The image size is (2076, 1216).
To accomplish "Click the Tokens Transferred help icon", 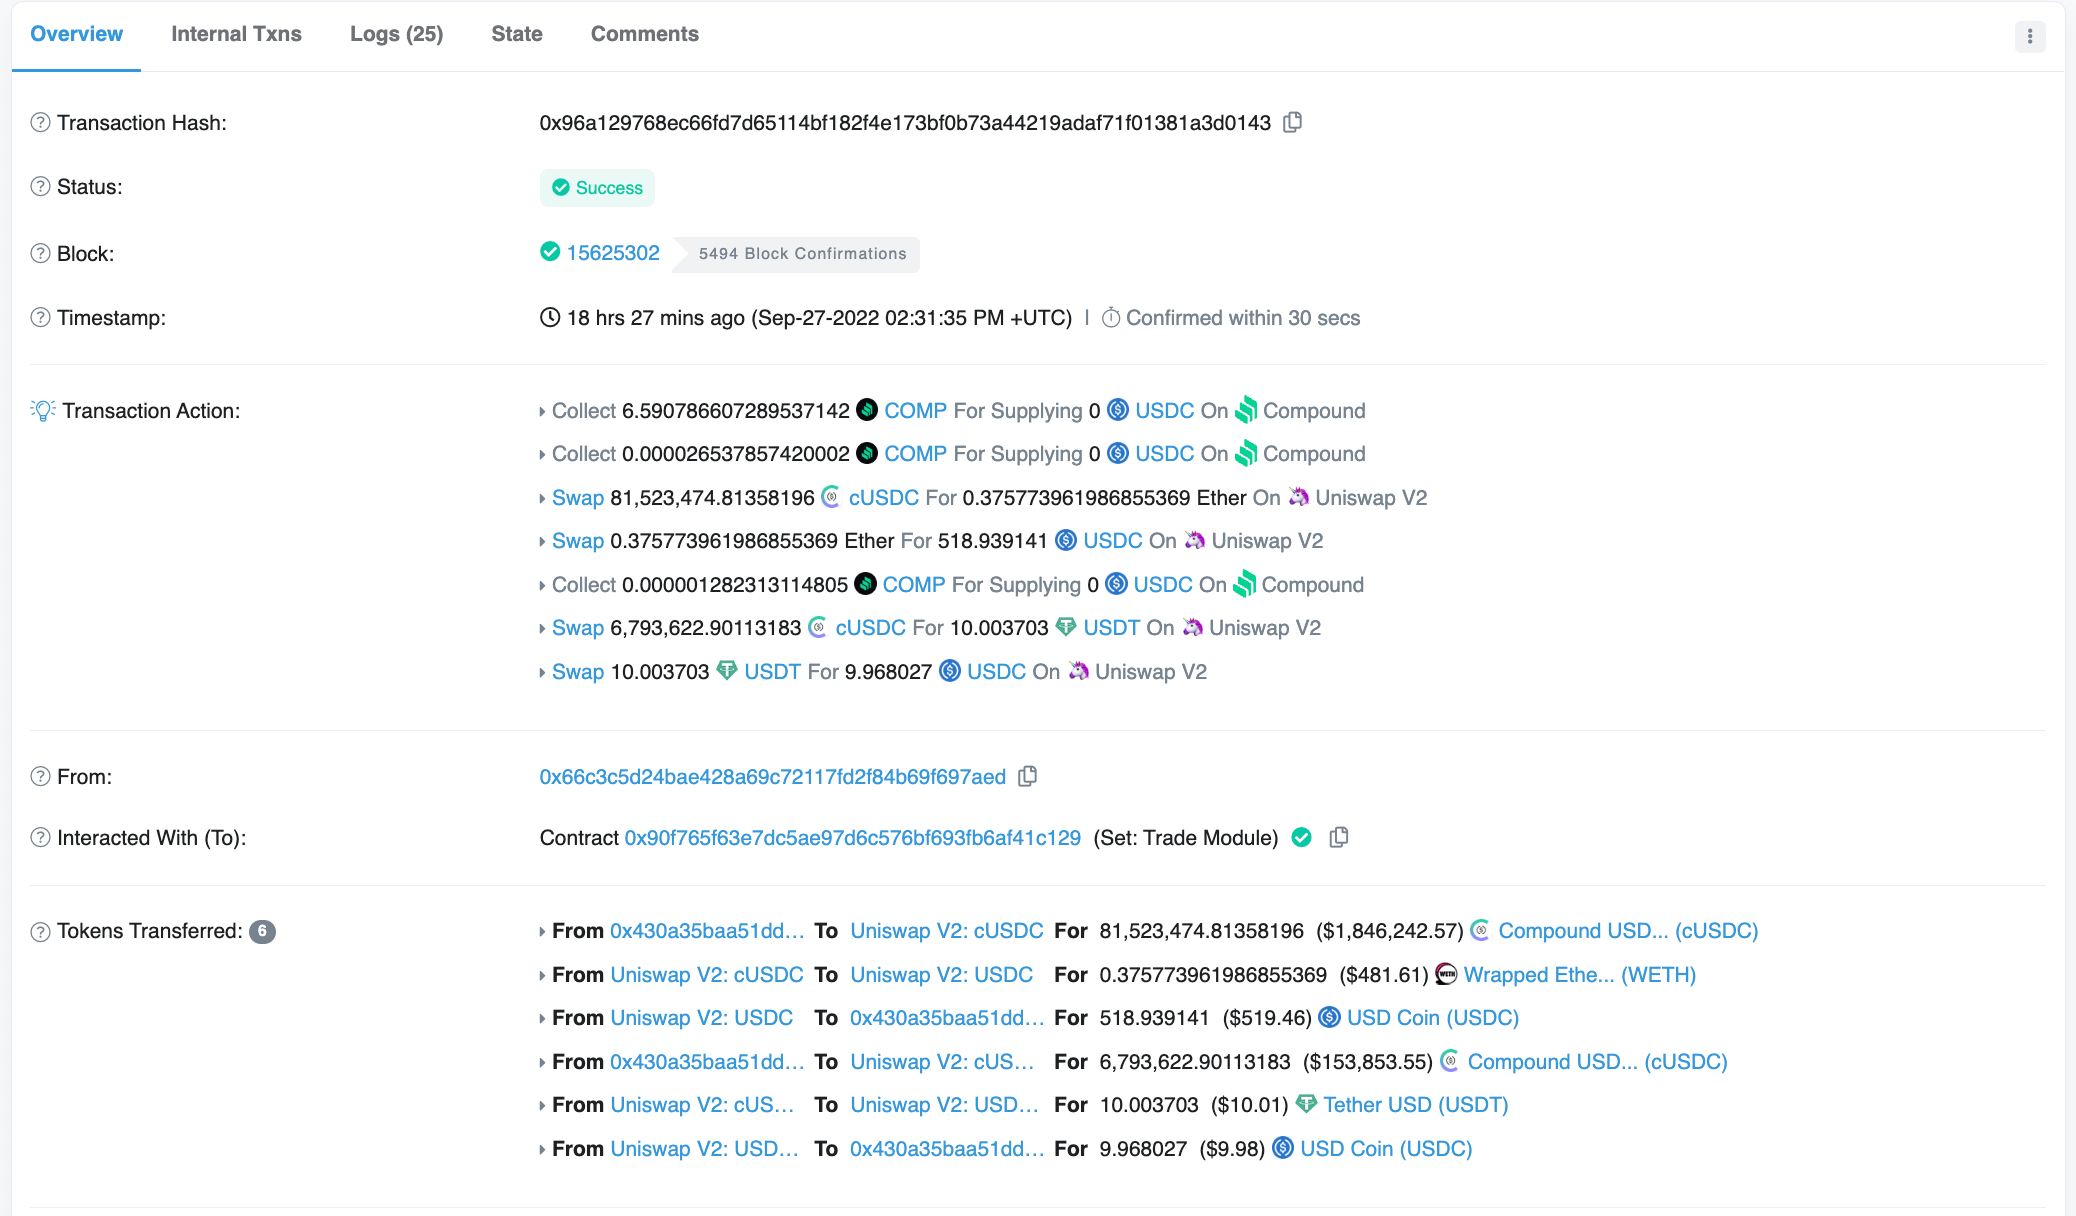I will [x=40, y=931].
